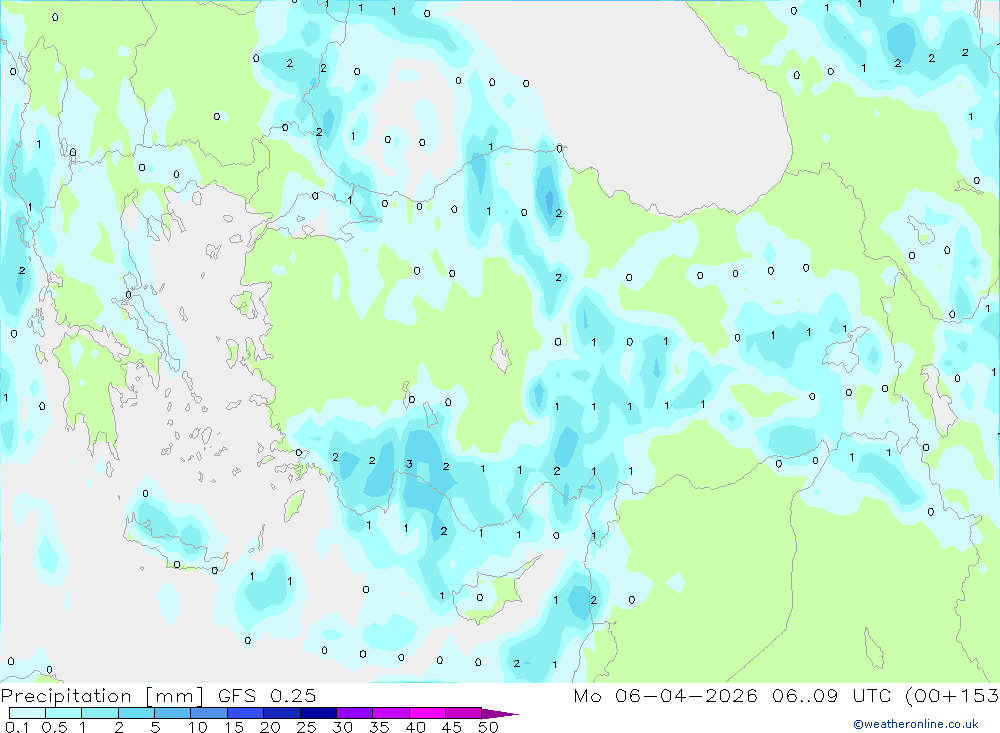
Task: Click the '20' legend scale label
Action: [x=270, y=727]
